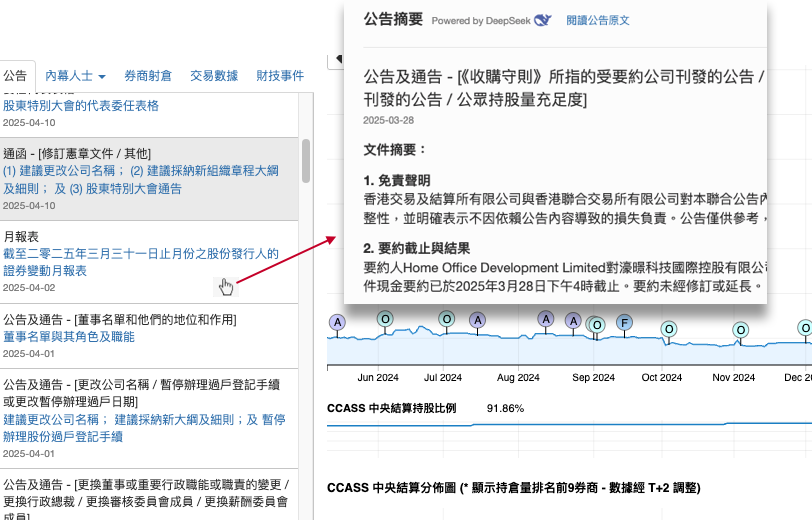Viewport: 812px width, 529px height.
Task: Click the O marker above Nov 2024
Action: 740,329
